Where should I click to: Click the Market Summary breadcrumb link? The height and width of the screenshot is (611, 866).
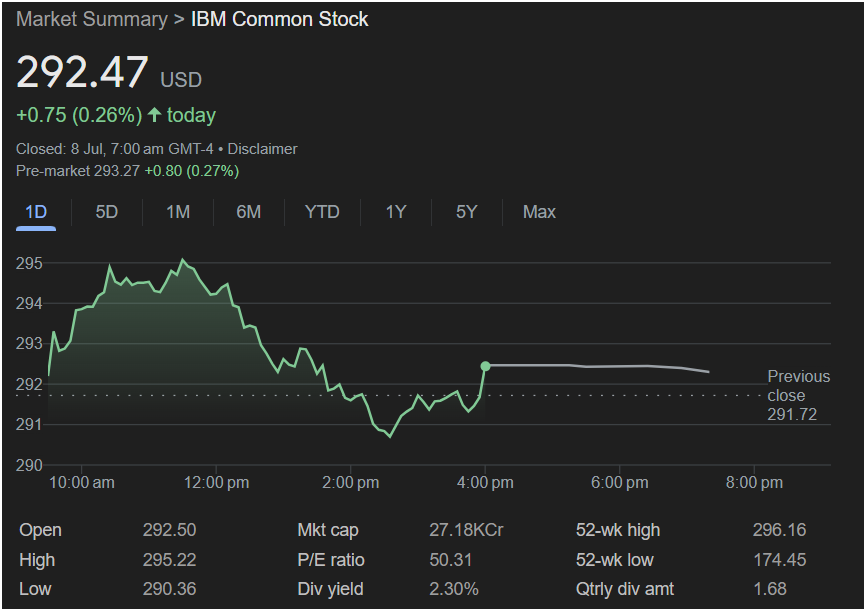92,19
